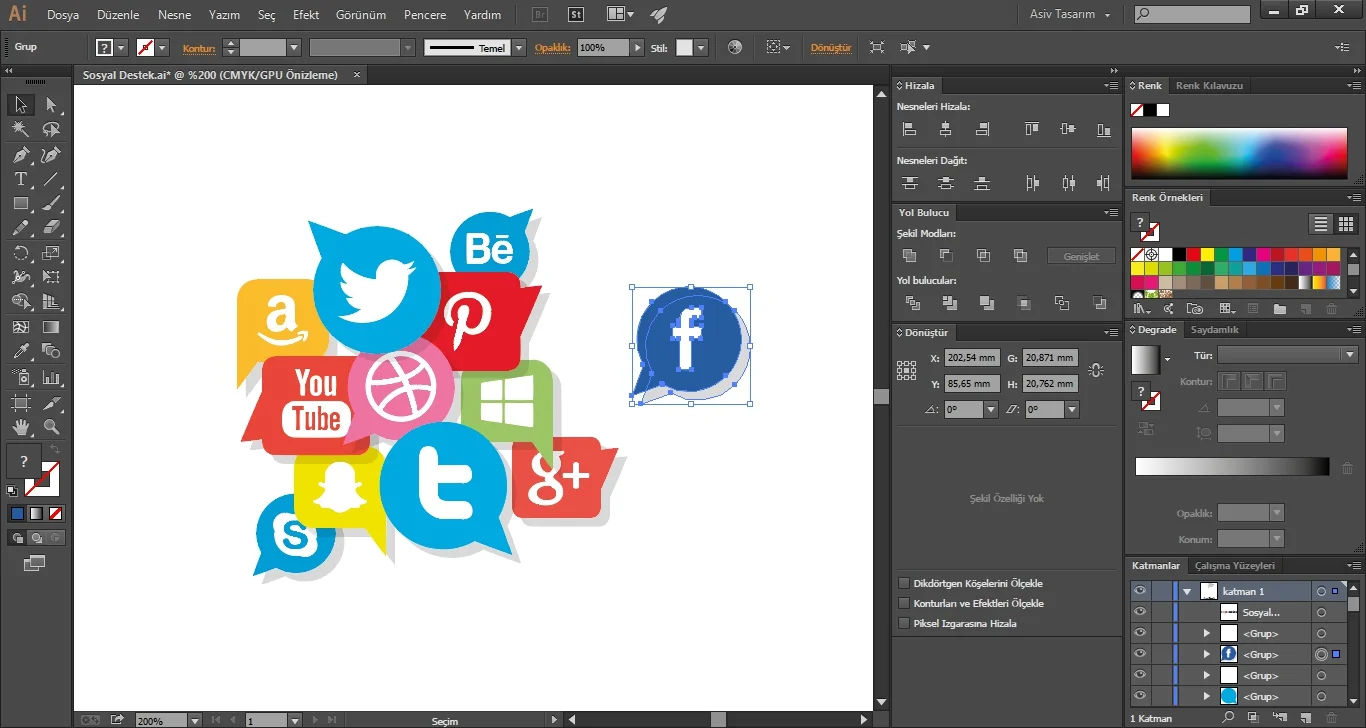
Task: Collapse the katman 1 layer tree
Action: coord(1187,591)
